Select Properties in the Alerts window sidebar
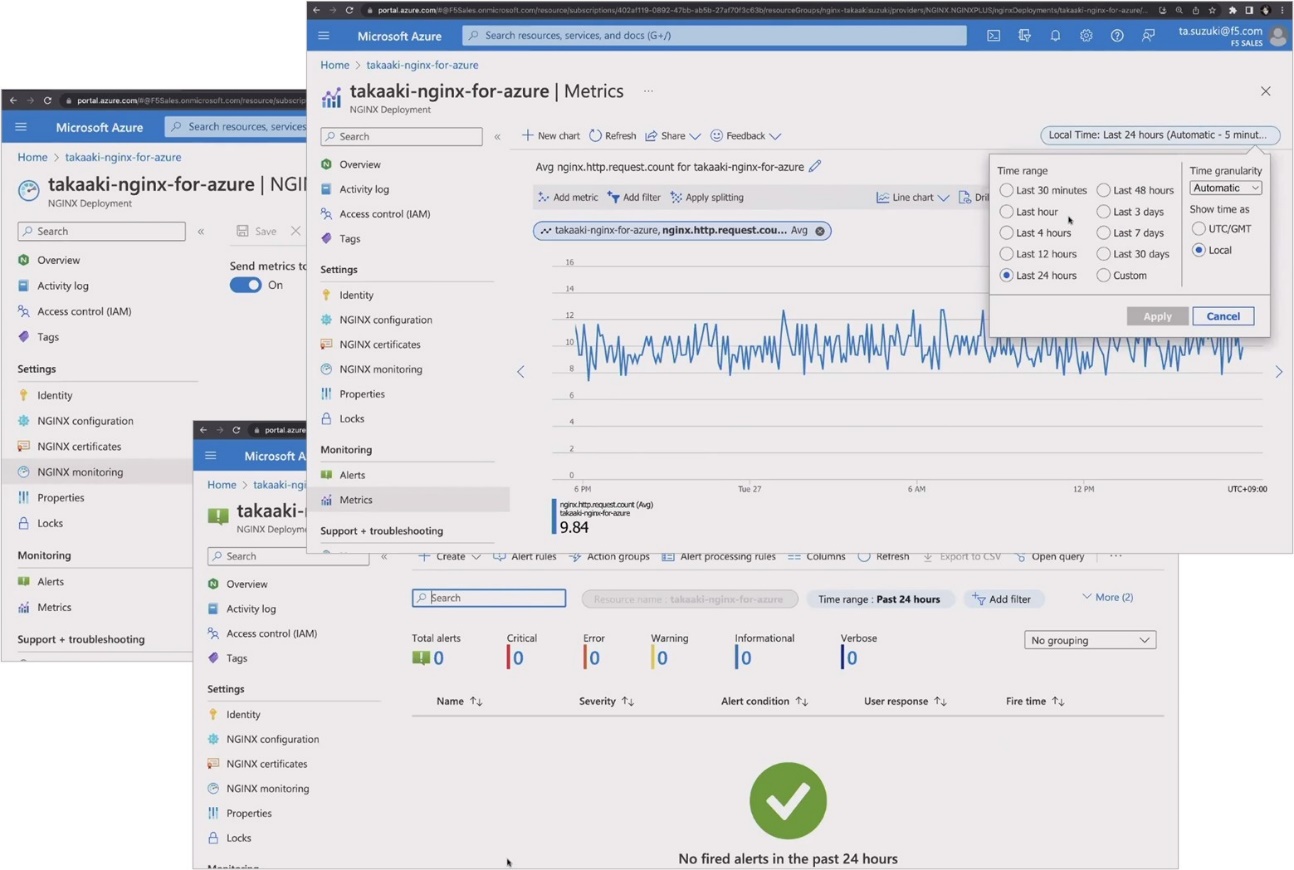This screenshot has width=1294, height=870. point(249,814)
